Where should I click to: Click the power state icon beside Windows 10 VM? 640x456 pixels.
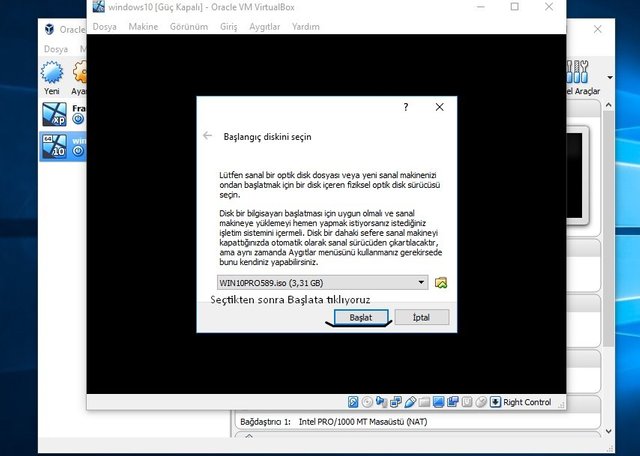tap(78, 151)
